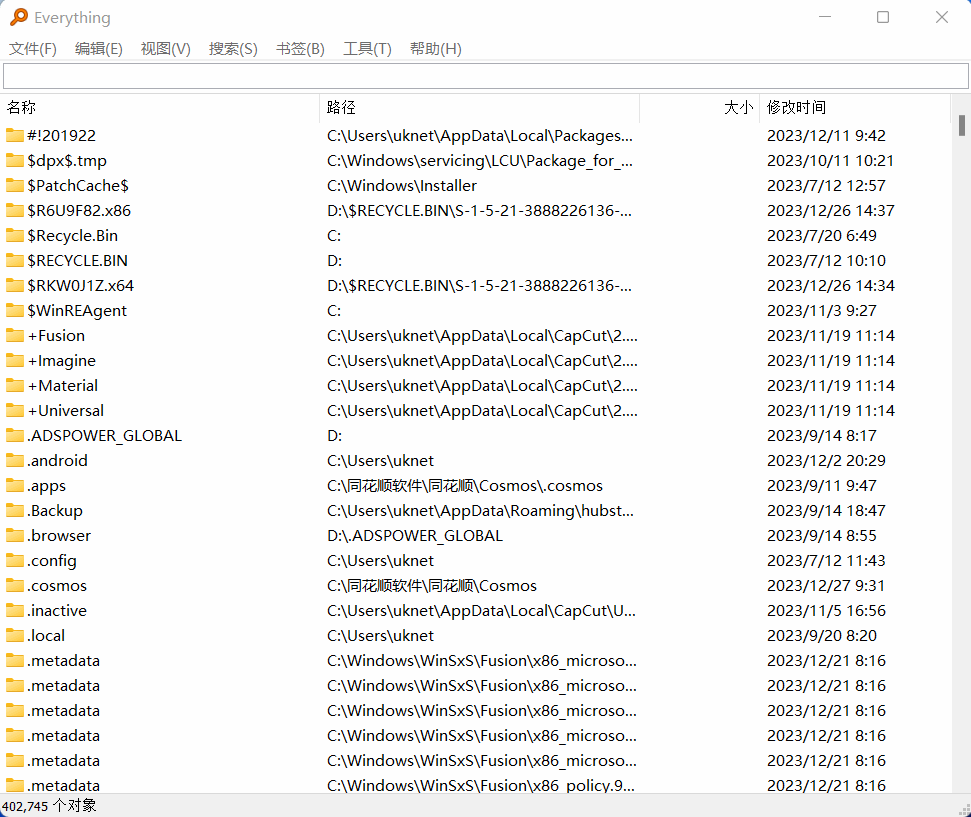971x817 pixels.
Task: Click the folder icon of .android
Action: click(x=15, y=460)
